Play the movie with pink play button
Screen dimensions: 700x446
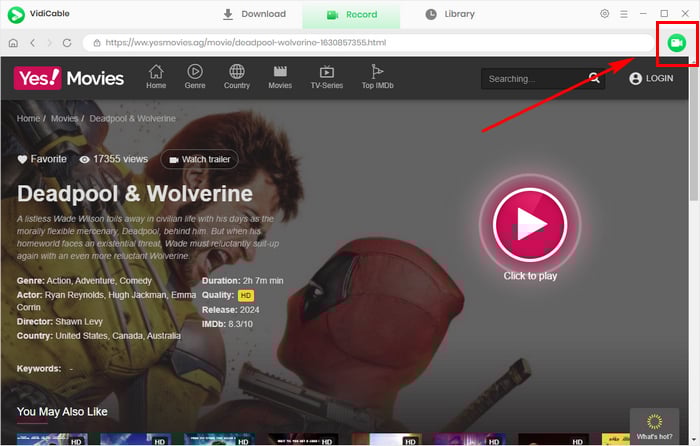point(530,224)
